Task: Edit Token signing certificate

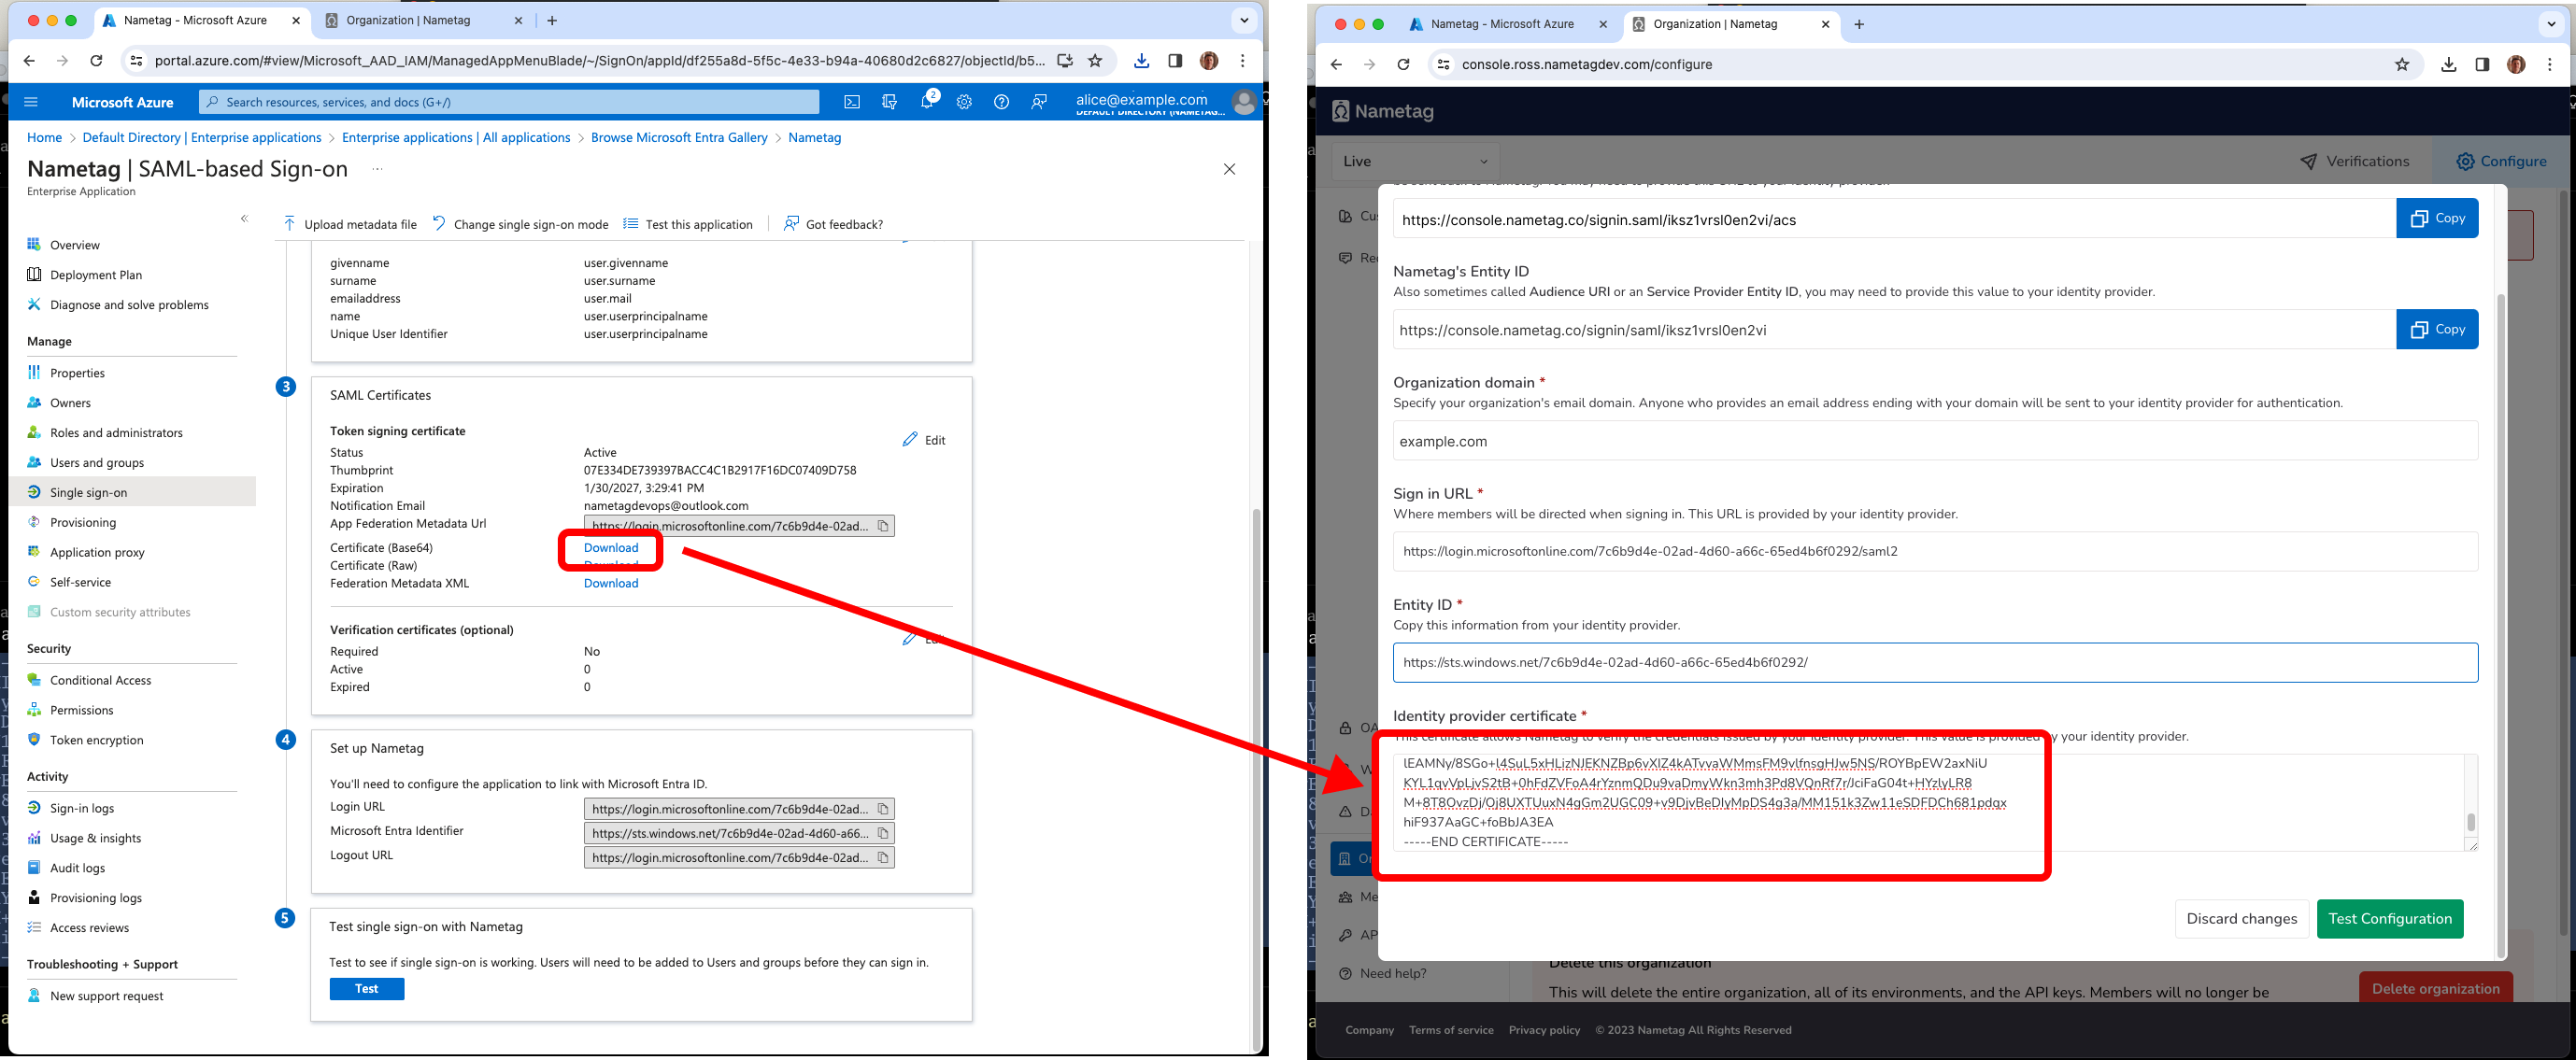Action: [924, 440]
